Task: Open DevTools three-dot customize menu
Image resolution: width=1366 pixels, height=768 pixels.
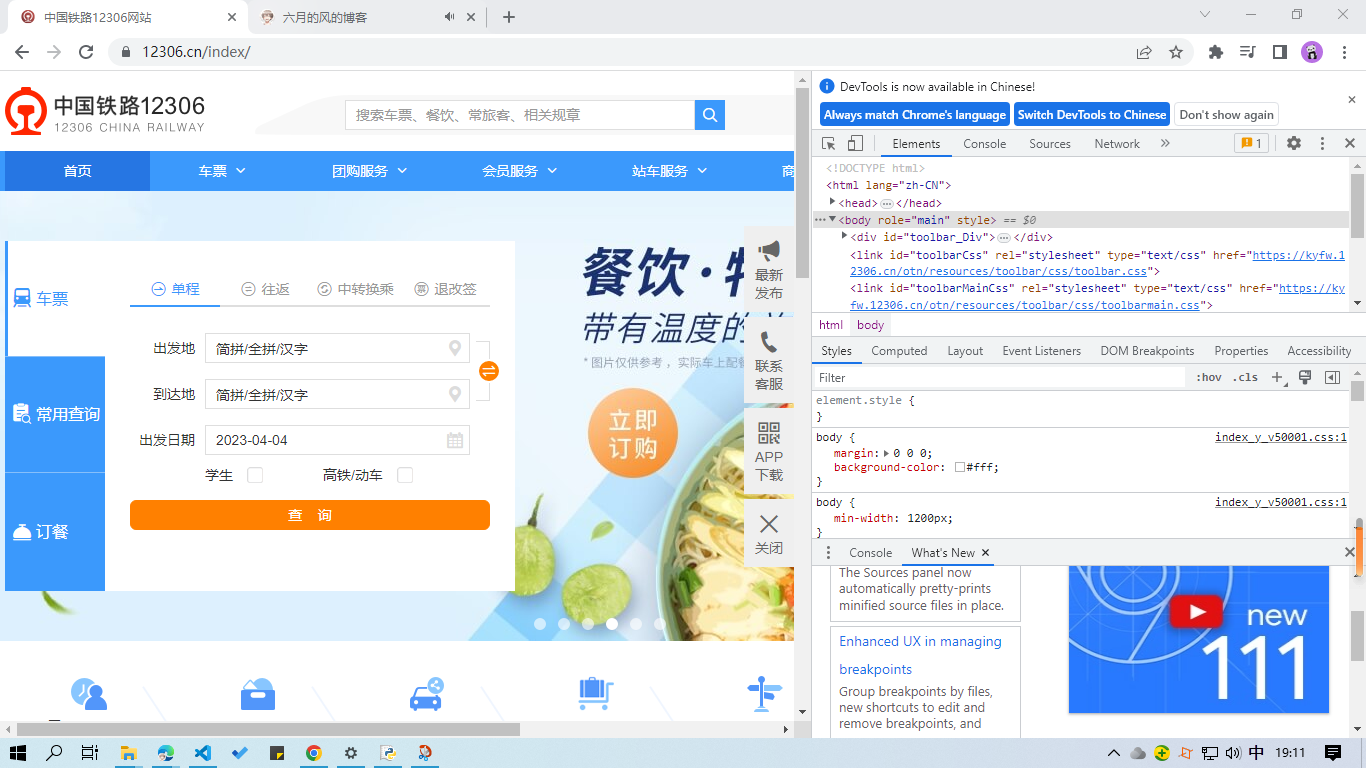Action: point(1322,144)
